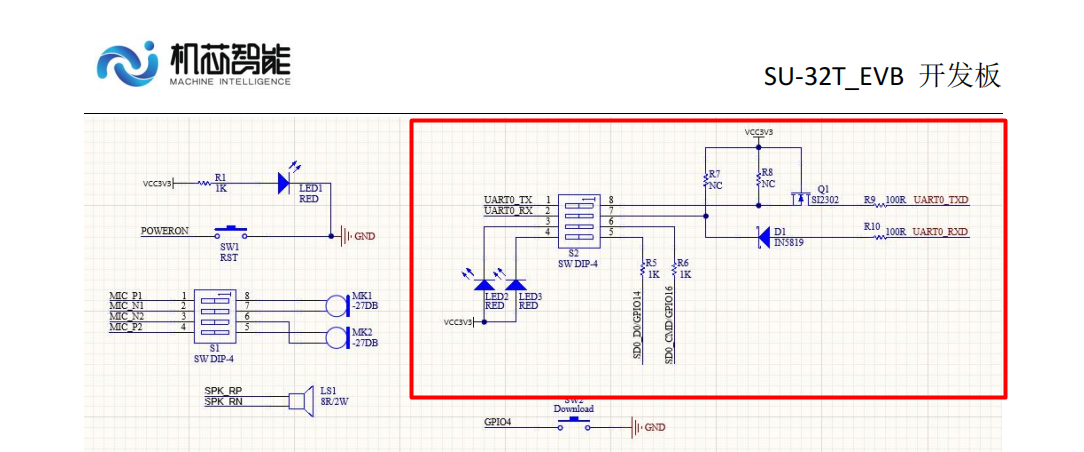
Task: Select the UART0_RXD net label
Action: tap(940, 231)
